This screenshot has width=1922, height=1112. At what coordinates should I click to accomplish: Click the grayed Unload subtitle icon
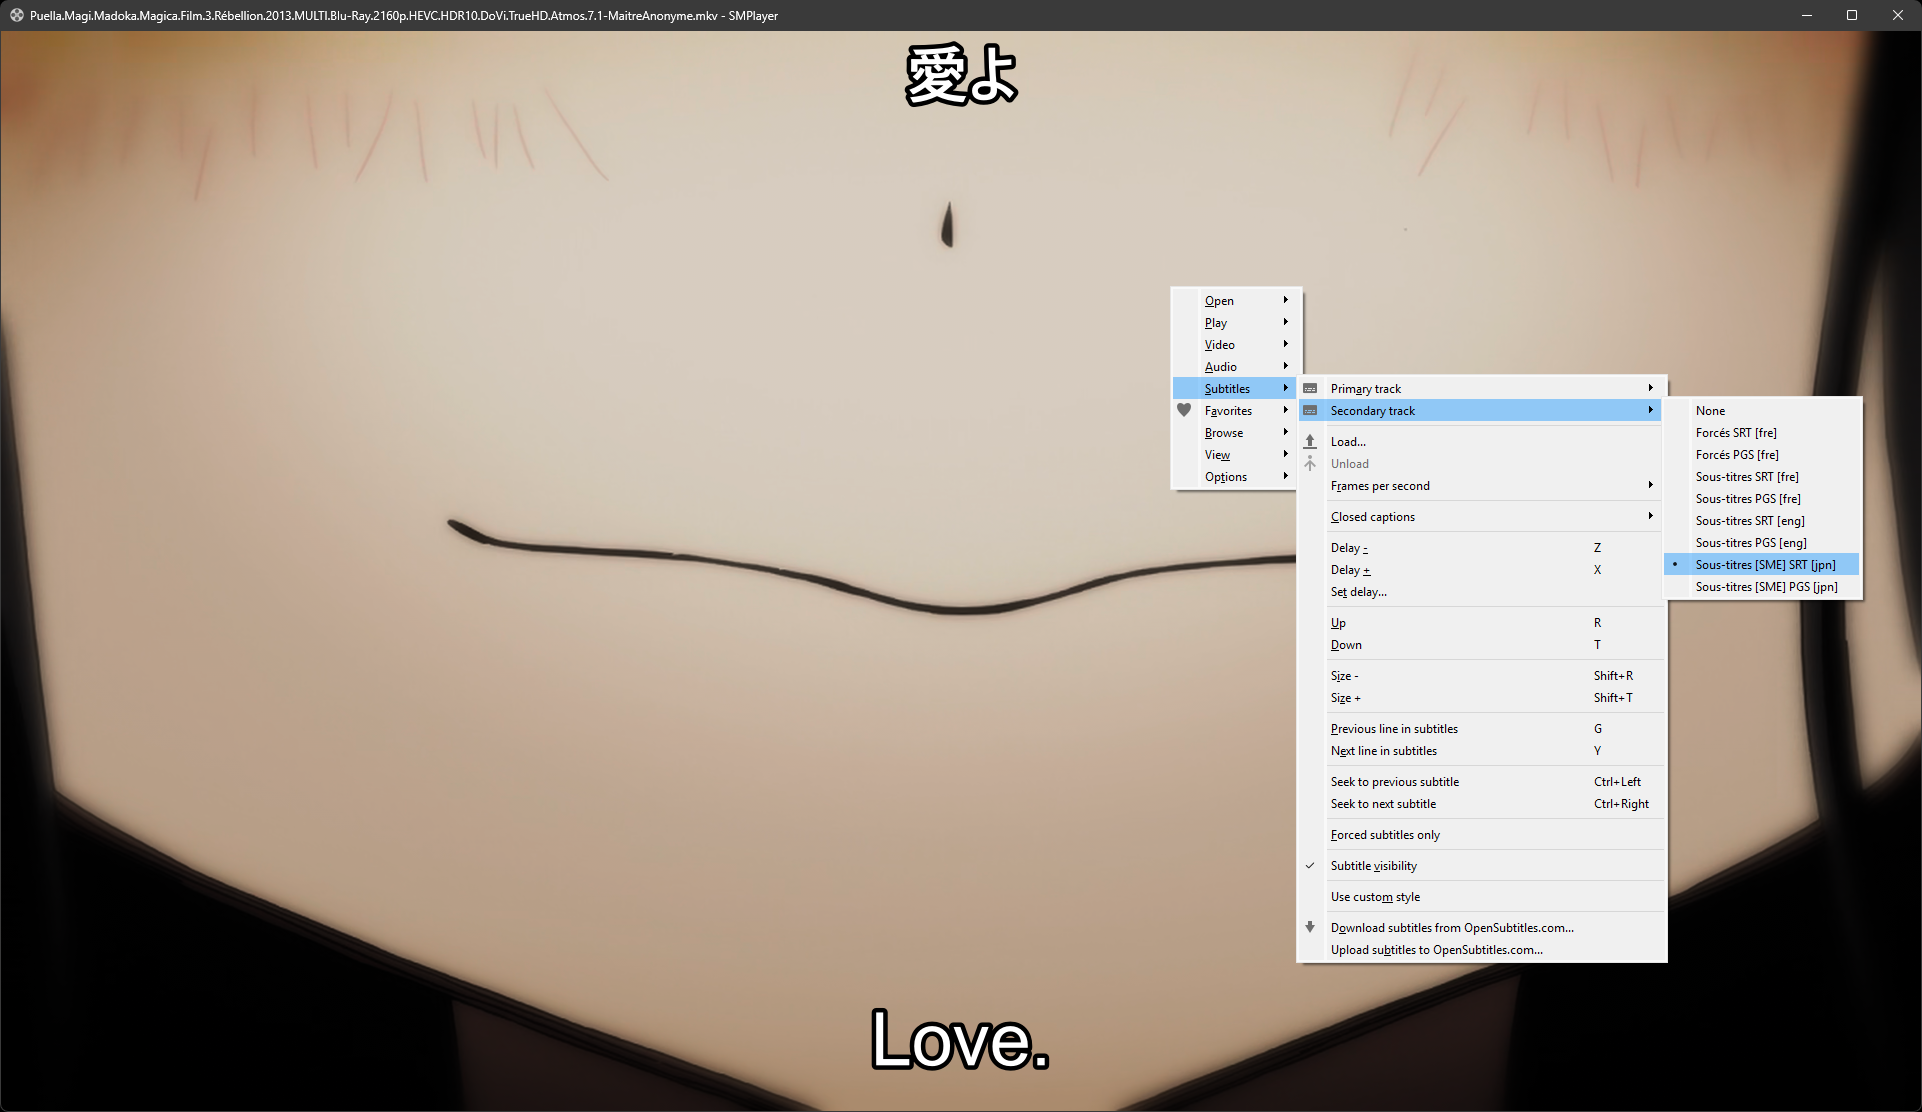[x=1310, y=463]
